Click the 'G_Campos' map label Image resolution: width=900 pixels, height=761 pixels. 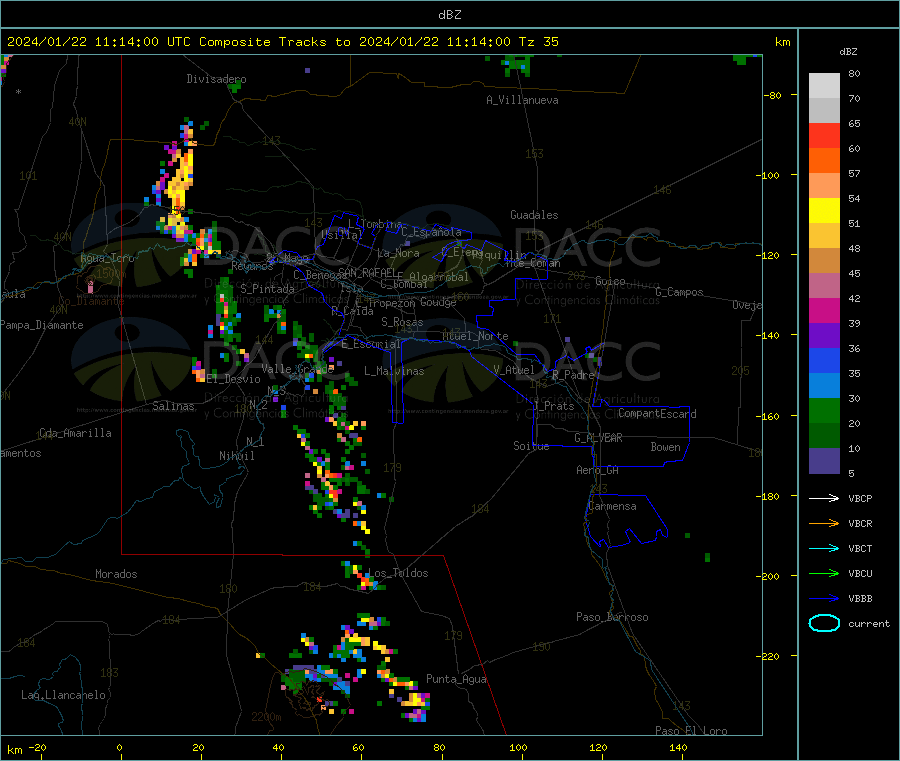point(679,292)
